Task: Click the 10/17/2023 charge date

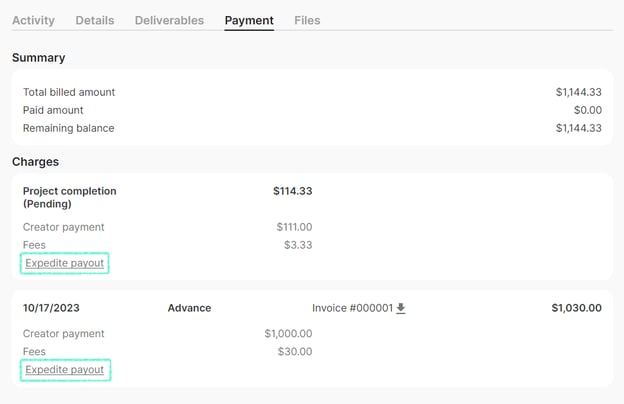Action: tap(50, 308)
